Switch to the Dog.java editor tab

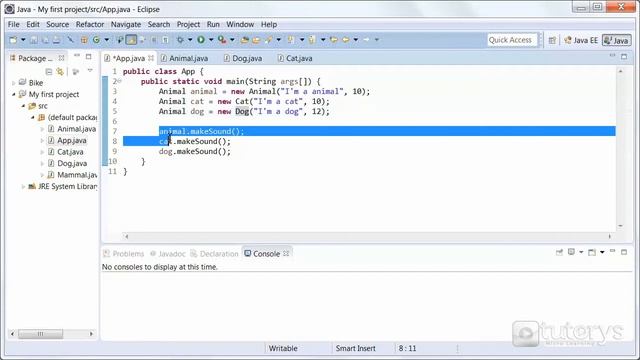pos(243,58)
